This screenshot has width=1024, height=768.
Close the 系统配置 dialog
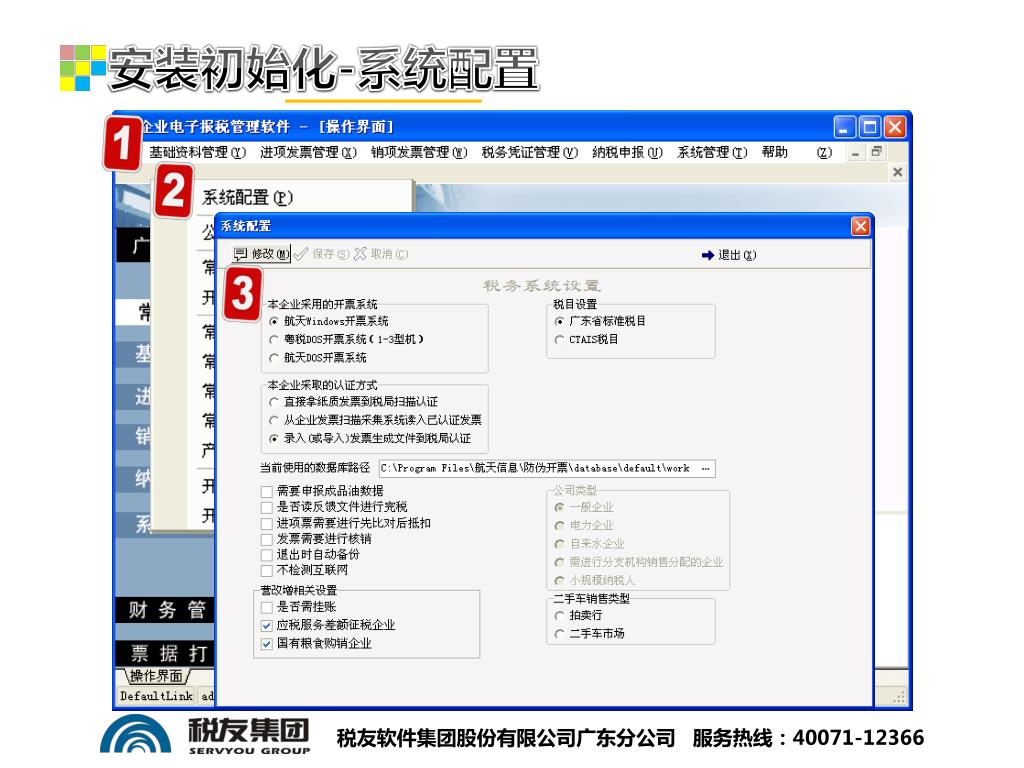tap(860, 226)
